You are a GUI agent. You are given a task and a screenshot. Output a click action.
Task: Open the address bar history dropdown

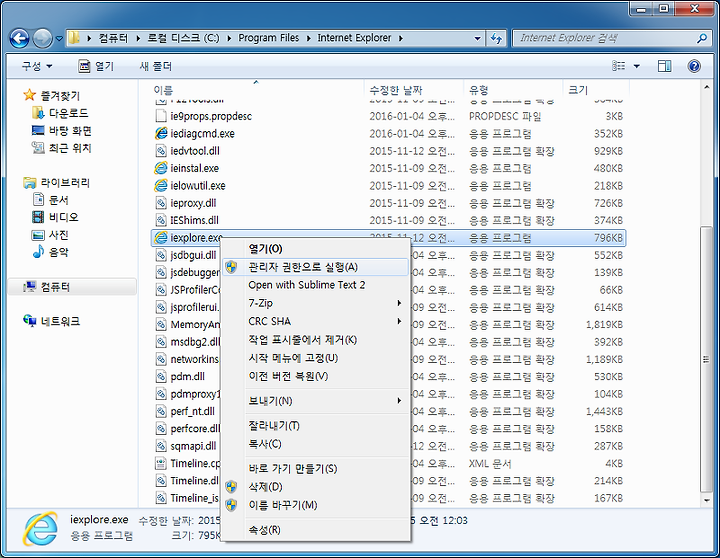tap(478, 39)
